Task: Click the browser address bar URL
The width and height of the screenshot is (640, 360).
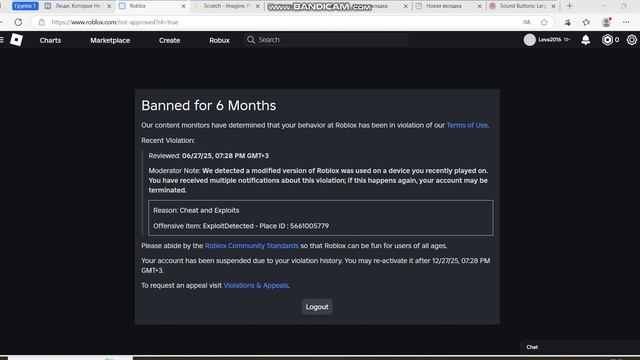Action: tap(115, 22)
